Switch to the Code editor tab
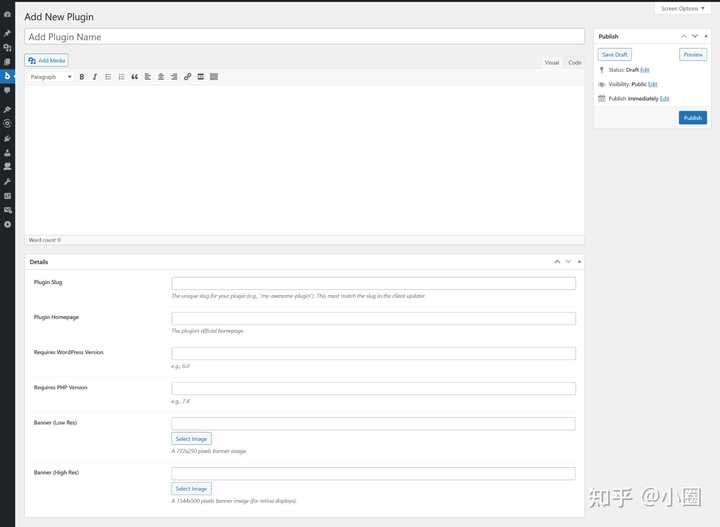This screenshot has height=527, width=720. pos(574,63)
